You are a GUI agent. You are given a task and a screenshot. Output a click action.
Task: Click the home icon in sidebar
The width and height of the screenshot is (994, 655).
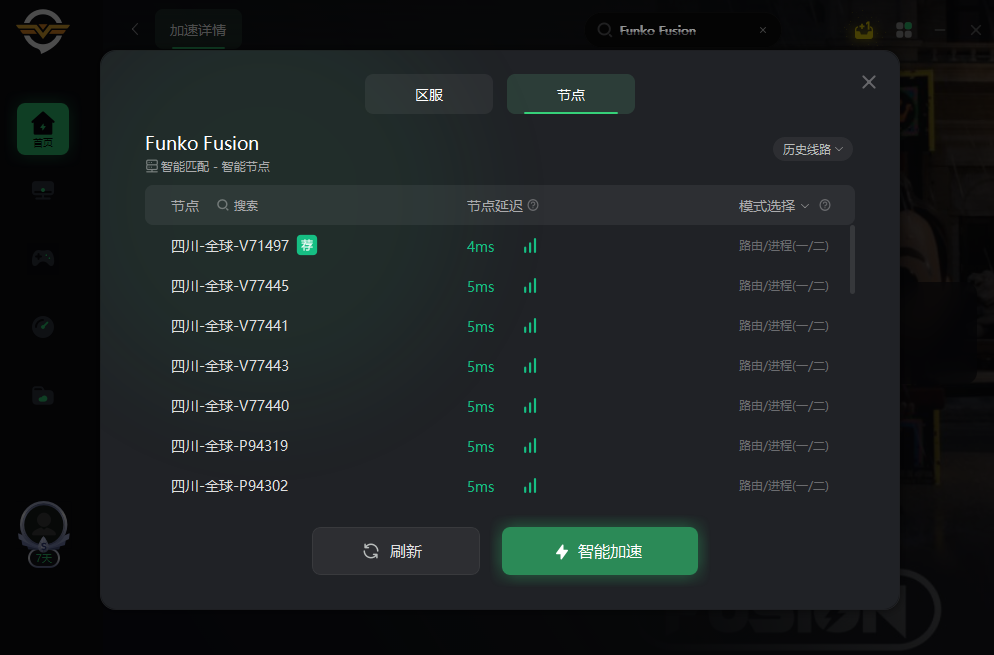coord(42,129)
